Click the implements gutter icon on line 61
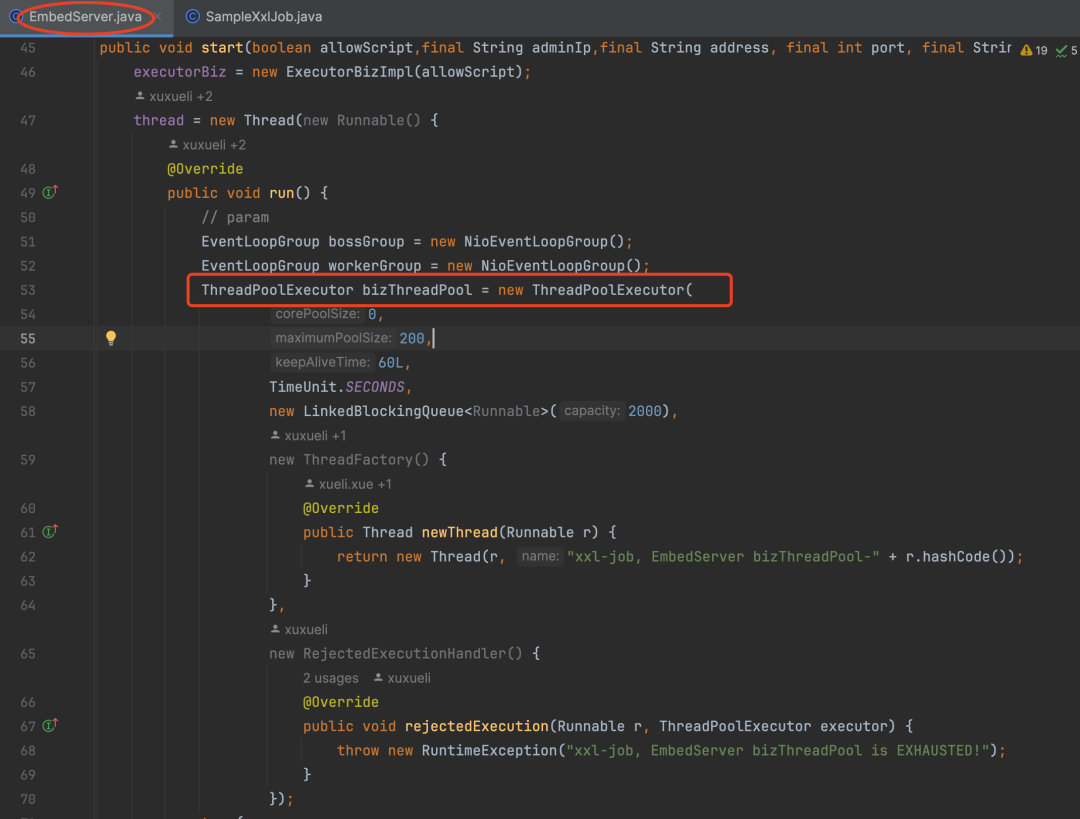This screenshot has height=819, width=1080. [x=50, y=532]
